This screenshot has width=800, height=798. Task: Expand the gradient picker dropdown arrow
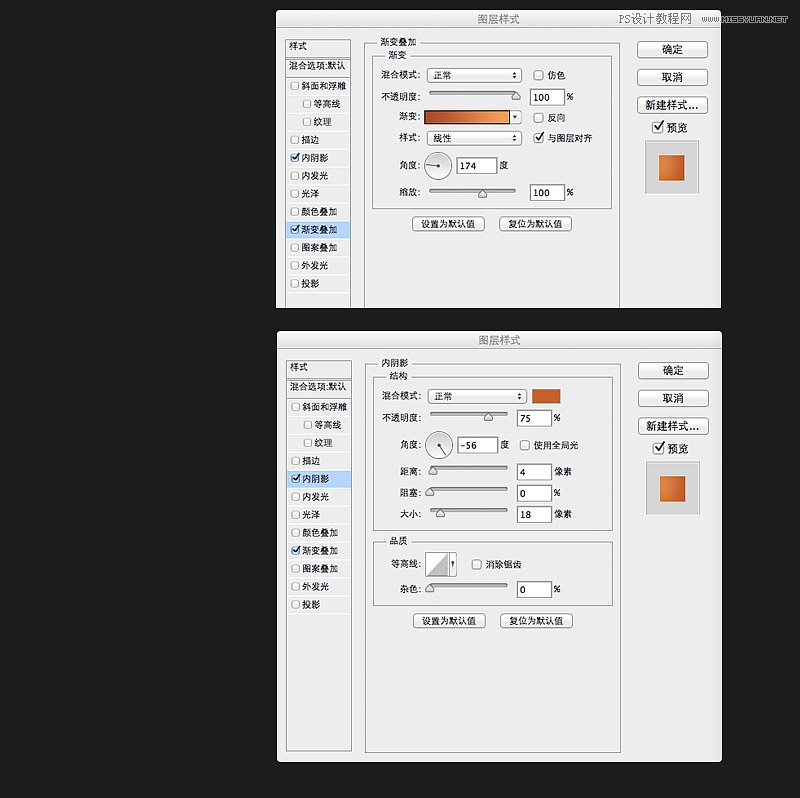point(516,117)
